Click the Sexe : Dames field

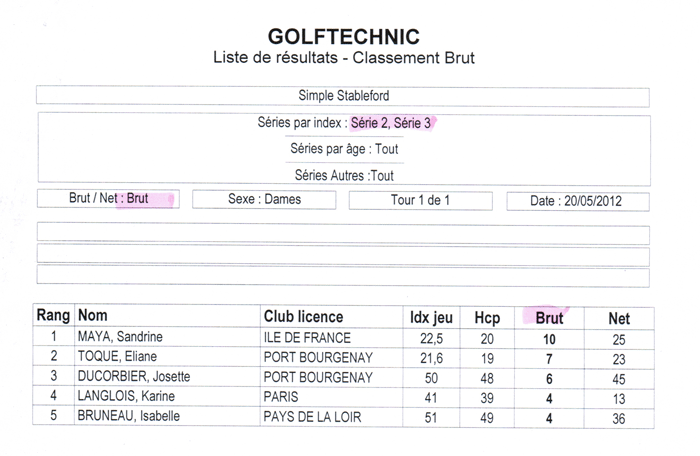[264, 199]
